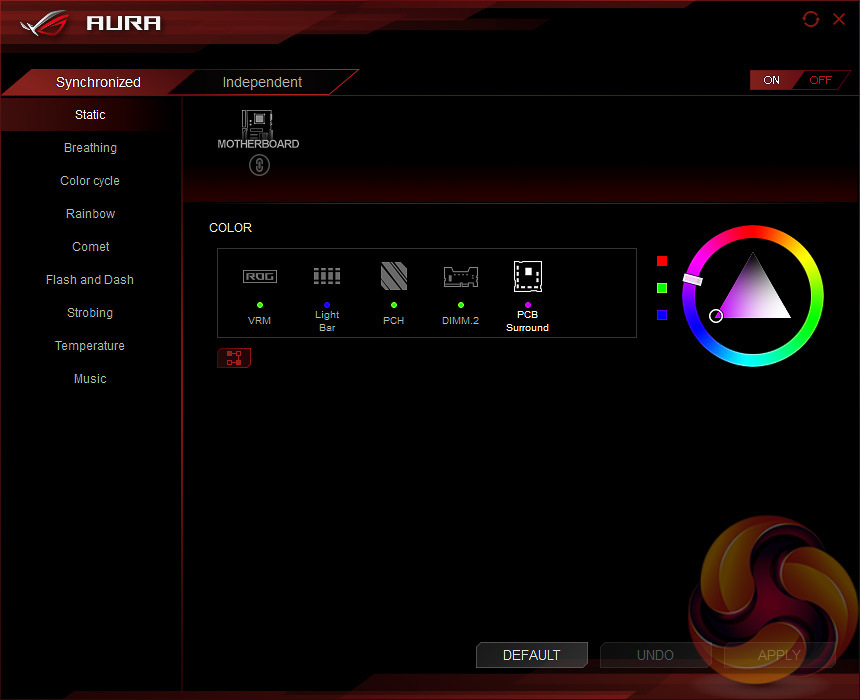The width and height of the screenshot is (860, 700).
Task: Select the Light Bar zone icon
Action: point(327,276)
